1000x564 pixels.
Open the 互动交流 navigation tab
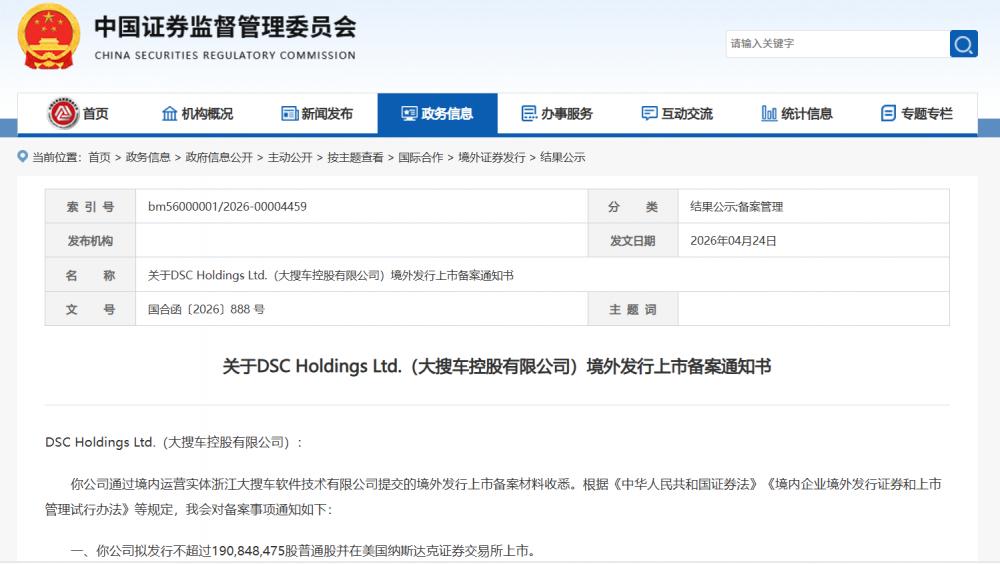pos(677,114)
